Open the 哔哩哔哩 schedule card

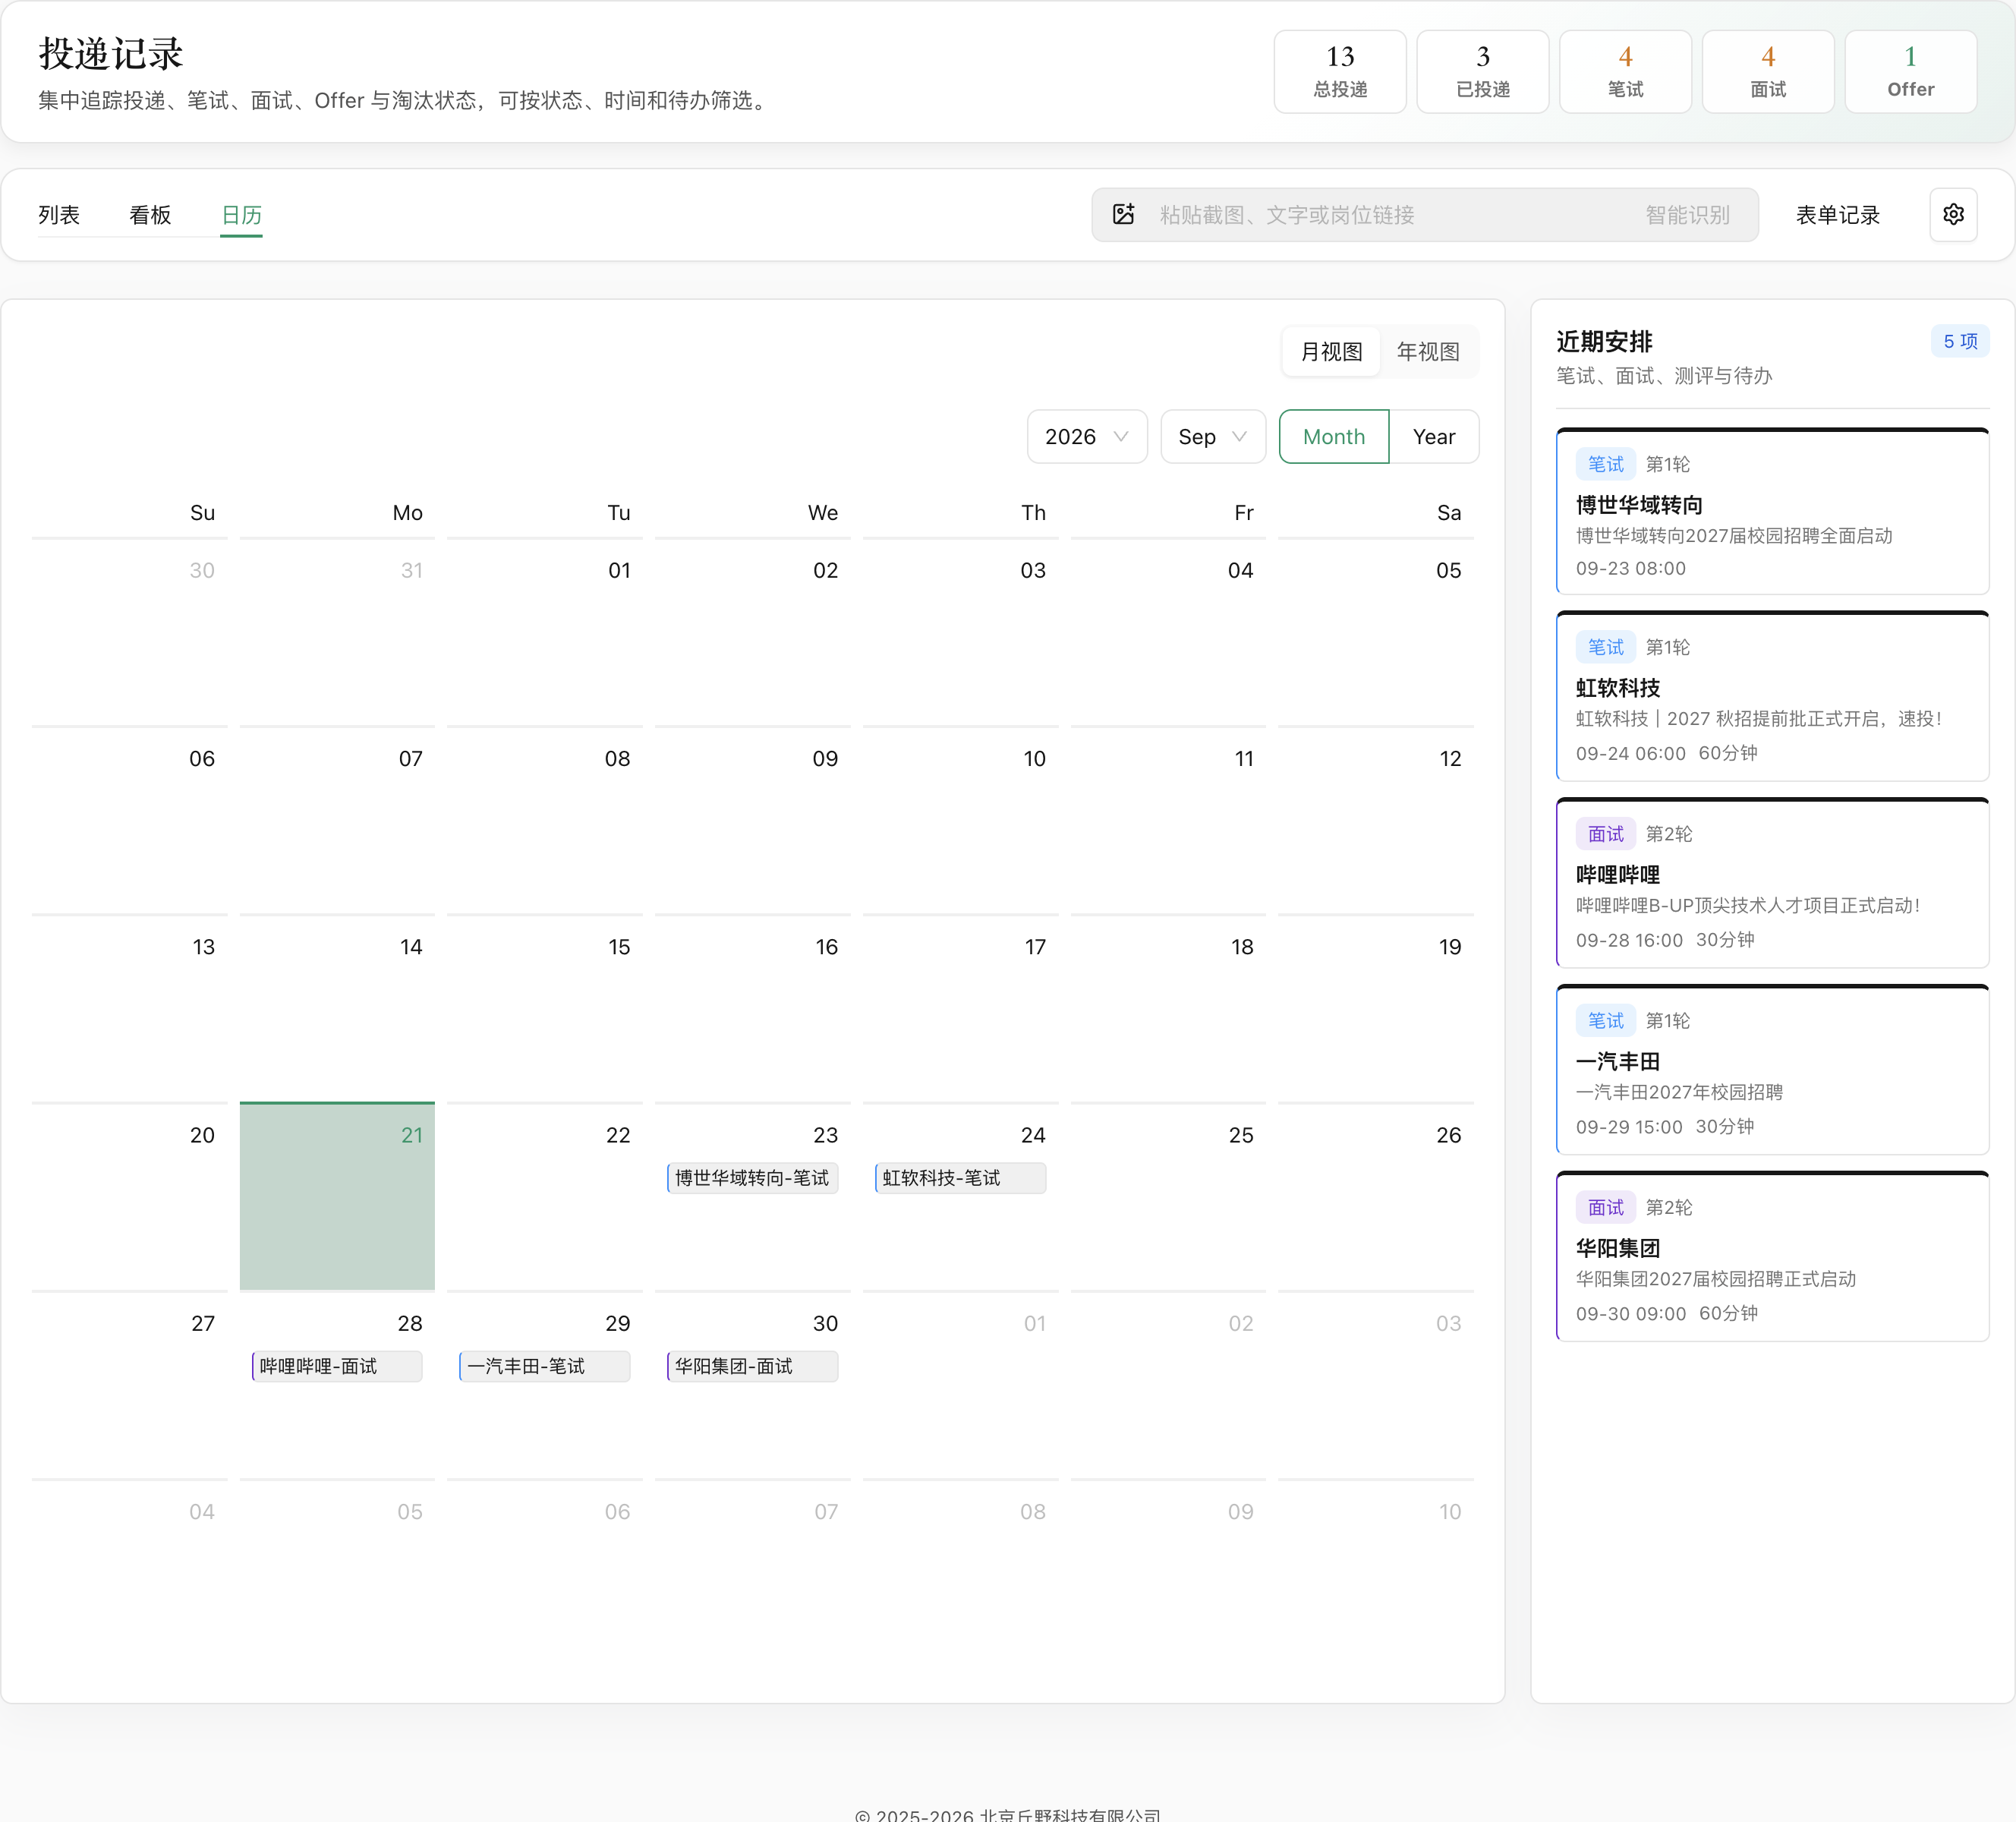[x=1772, y=883]
